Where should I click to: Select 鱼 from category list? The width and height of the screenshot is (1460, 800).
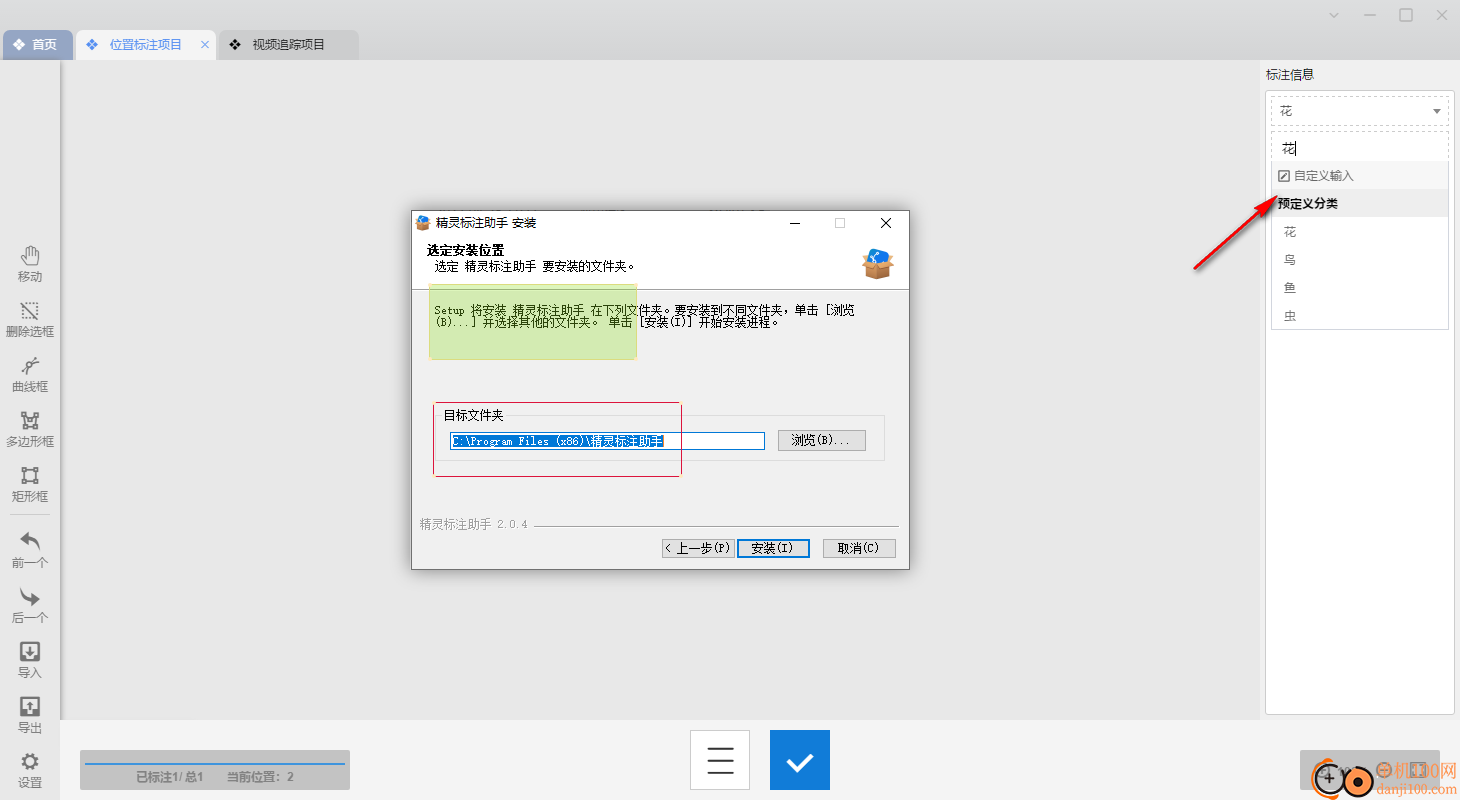click(1360, 288)
